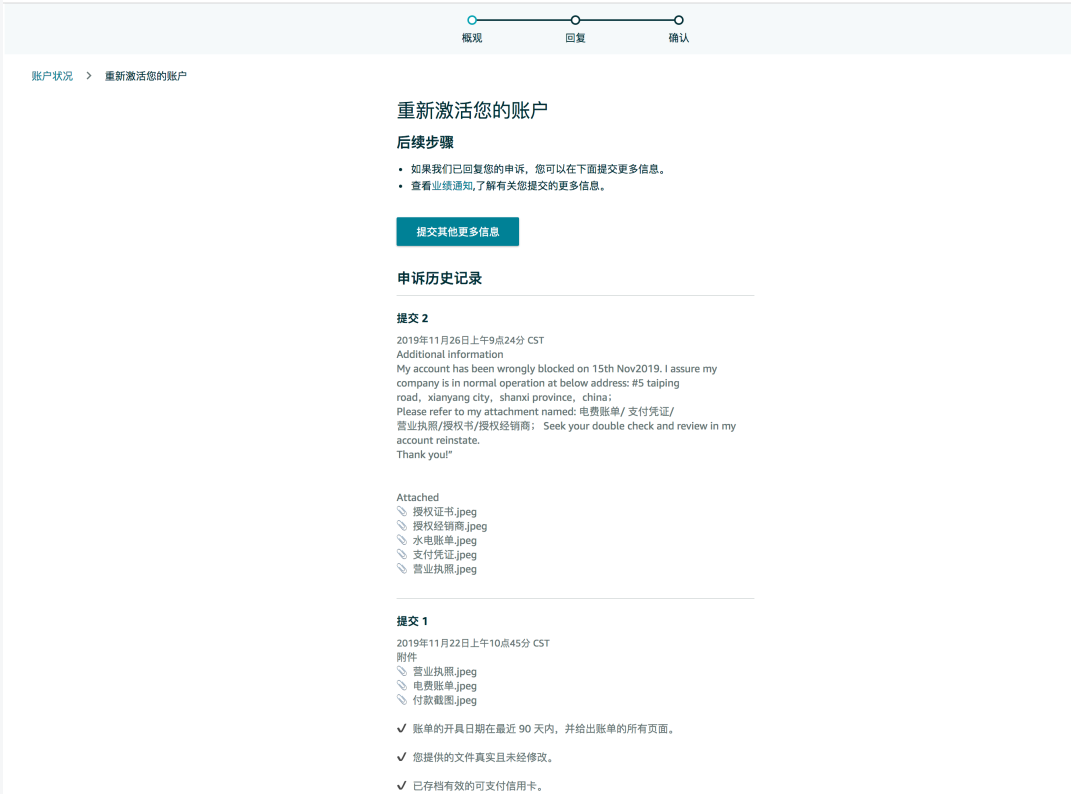Click the 提交 1 submission heading
This screenshot has height=794, width=1071.
[412, 621]
